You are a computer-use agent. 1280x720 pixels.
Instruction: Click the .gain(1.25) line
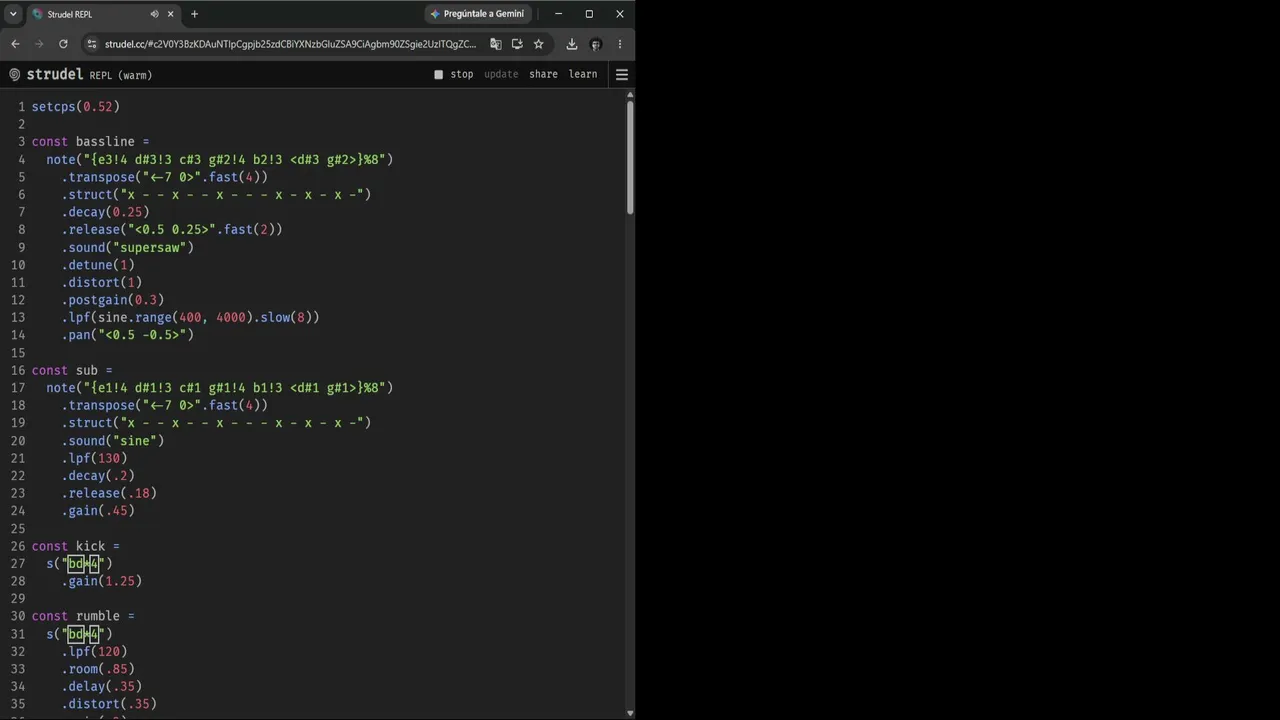[102, 581]
